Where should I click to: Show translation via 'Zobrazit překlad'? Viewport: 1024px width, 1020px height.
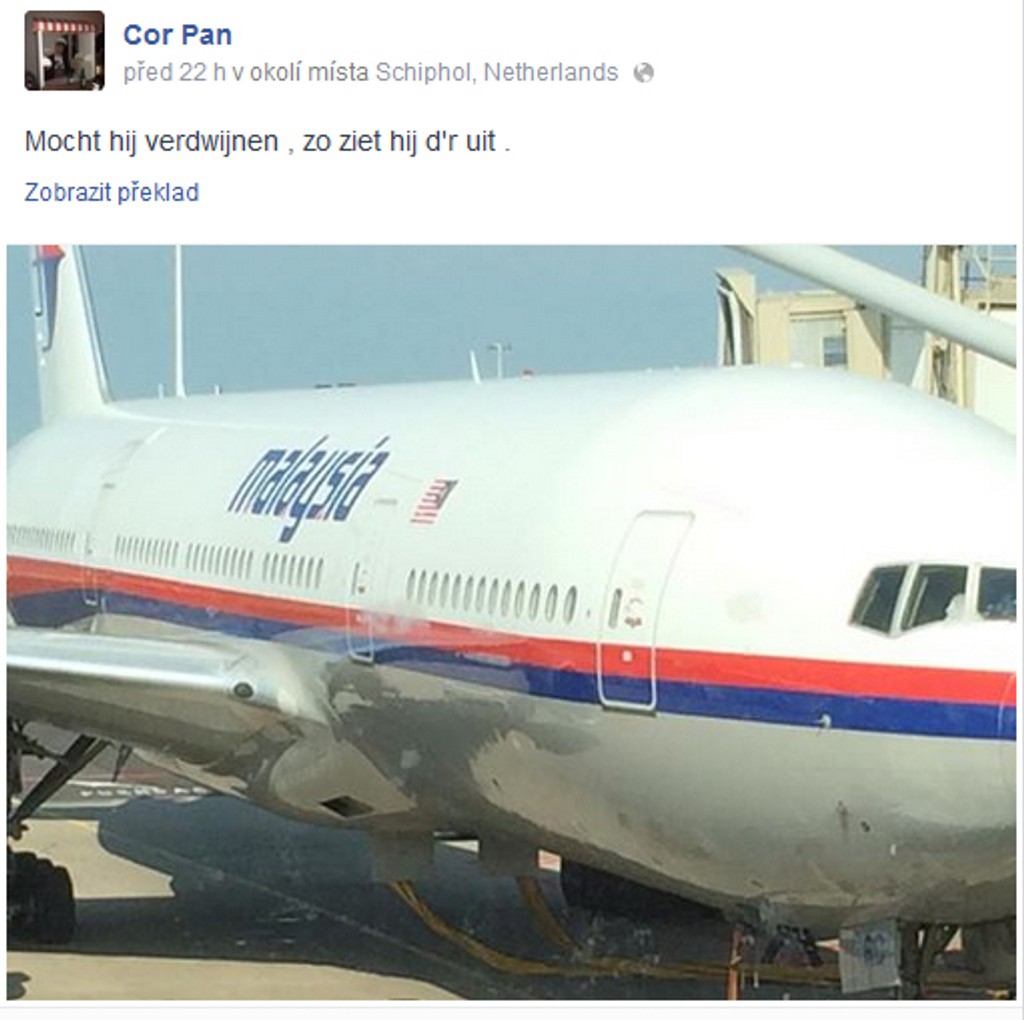(112, 192)
